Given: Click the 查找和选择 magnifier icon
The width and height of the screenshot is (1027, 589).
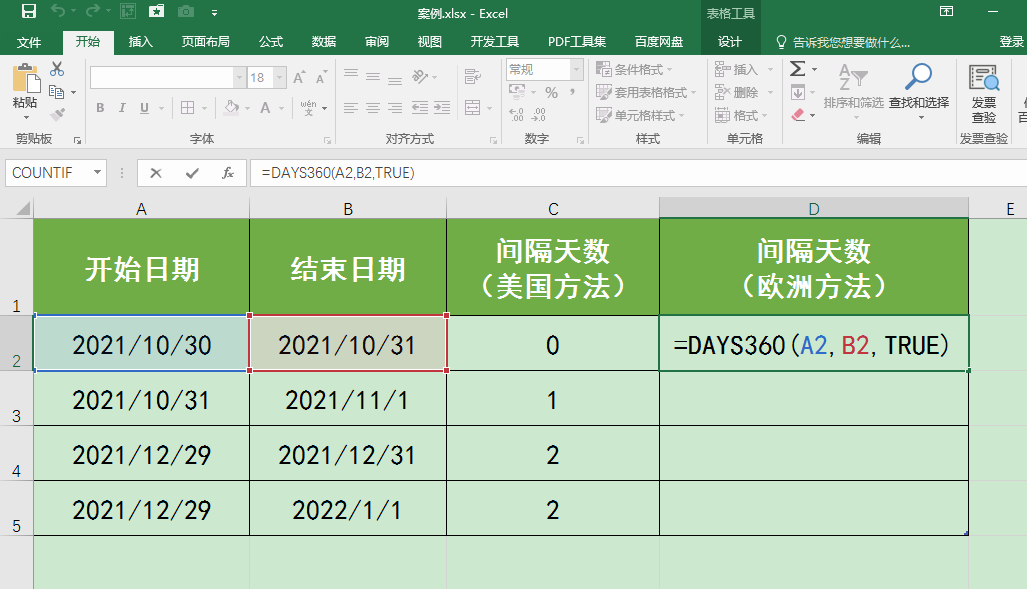Looking at the screenshot, I should (919, 75).
